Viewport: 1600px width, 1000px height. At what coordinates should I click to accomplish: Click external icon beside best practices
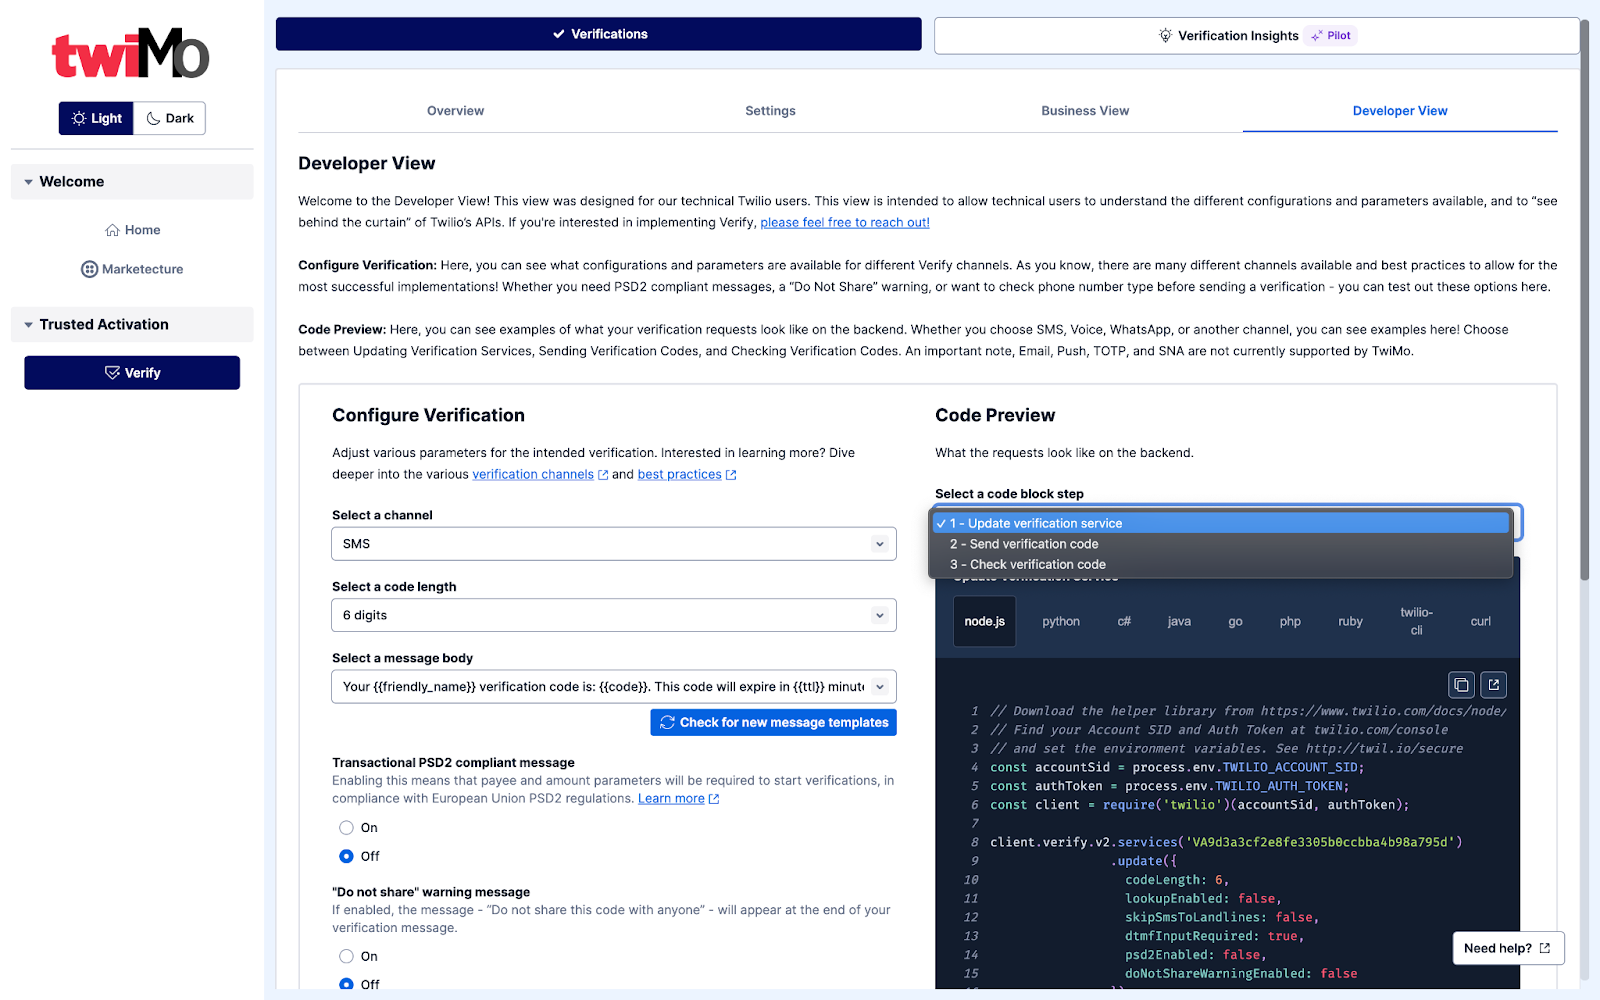[731, 476]
